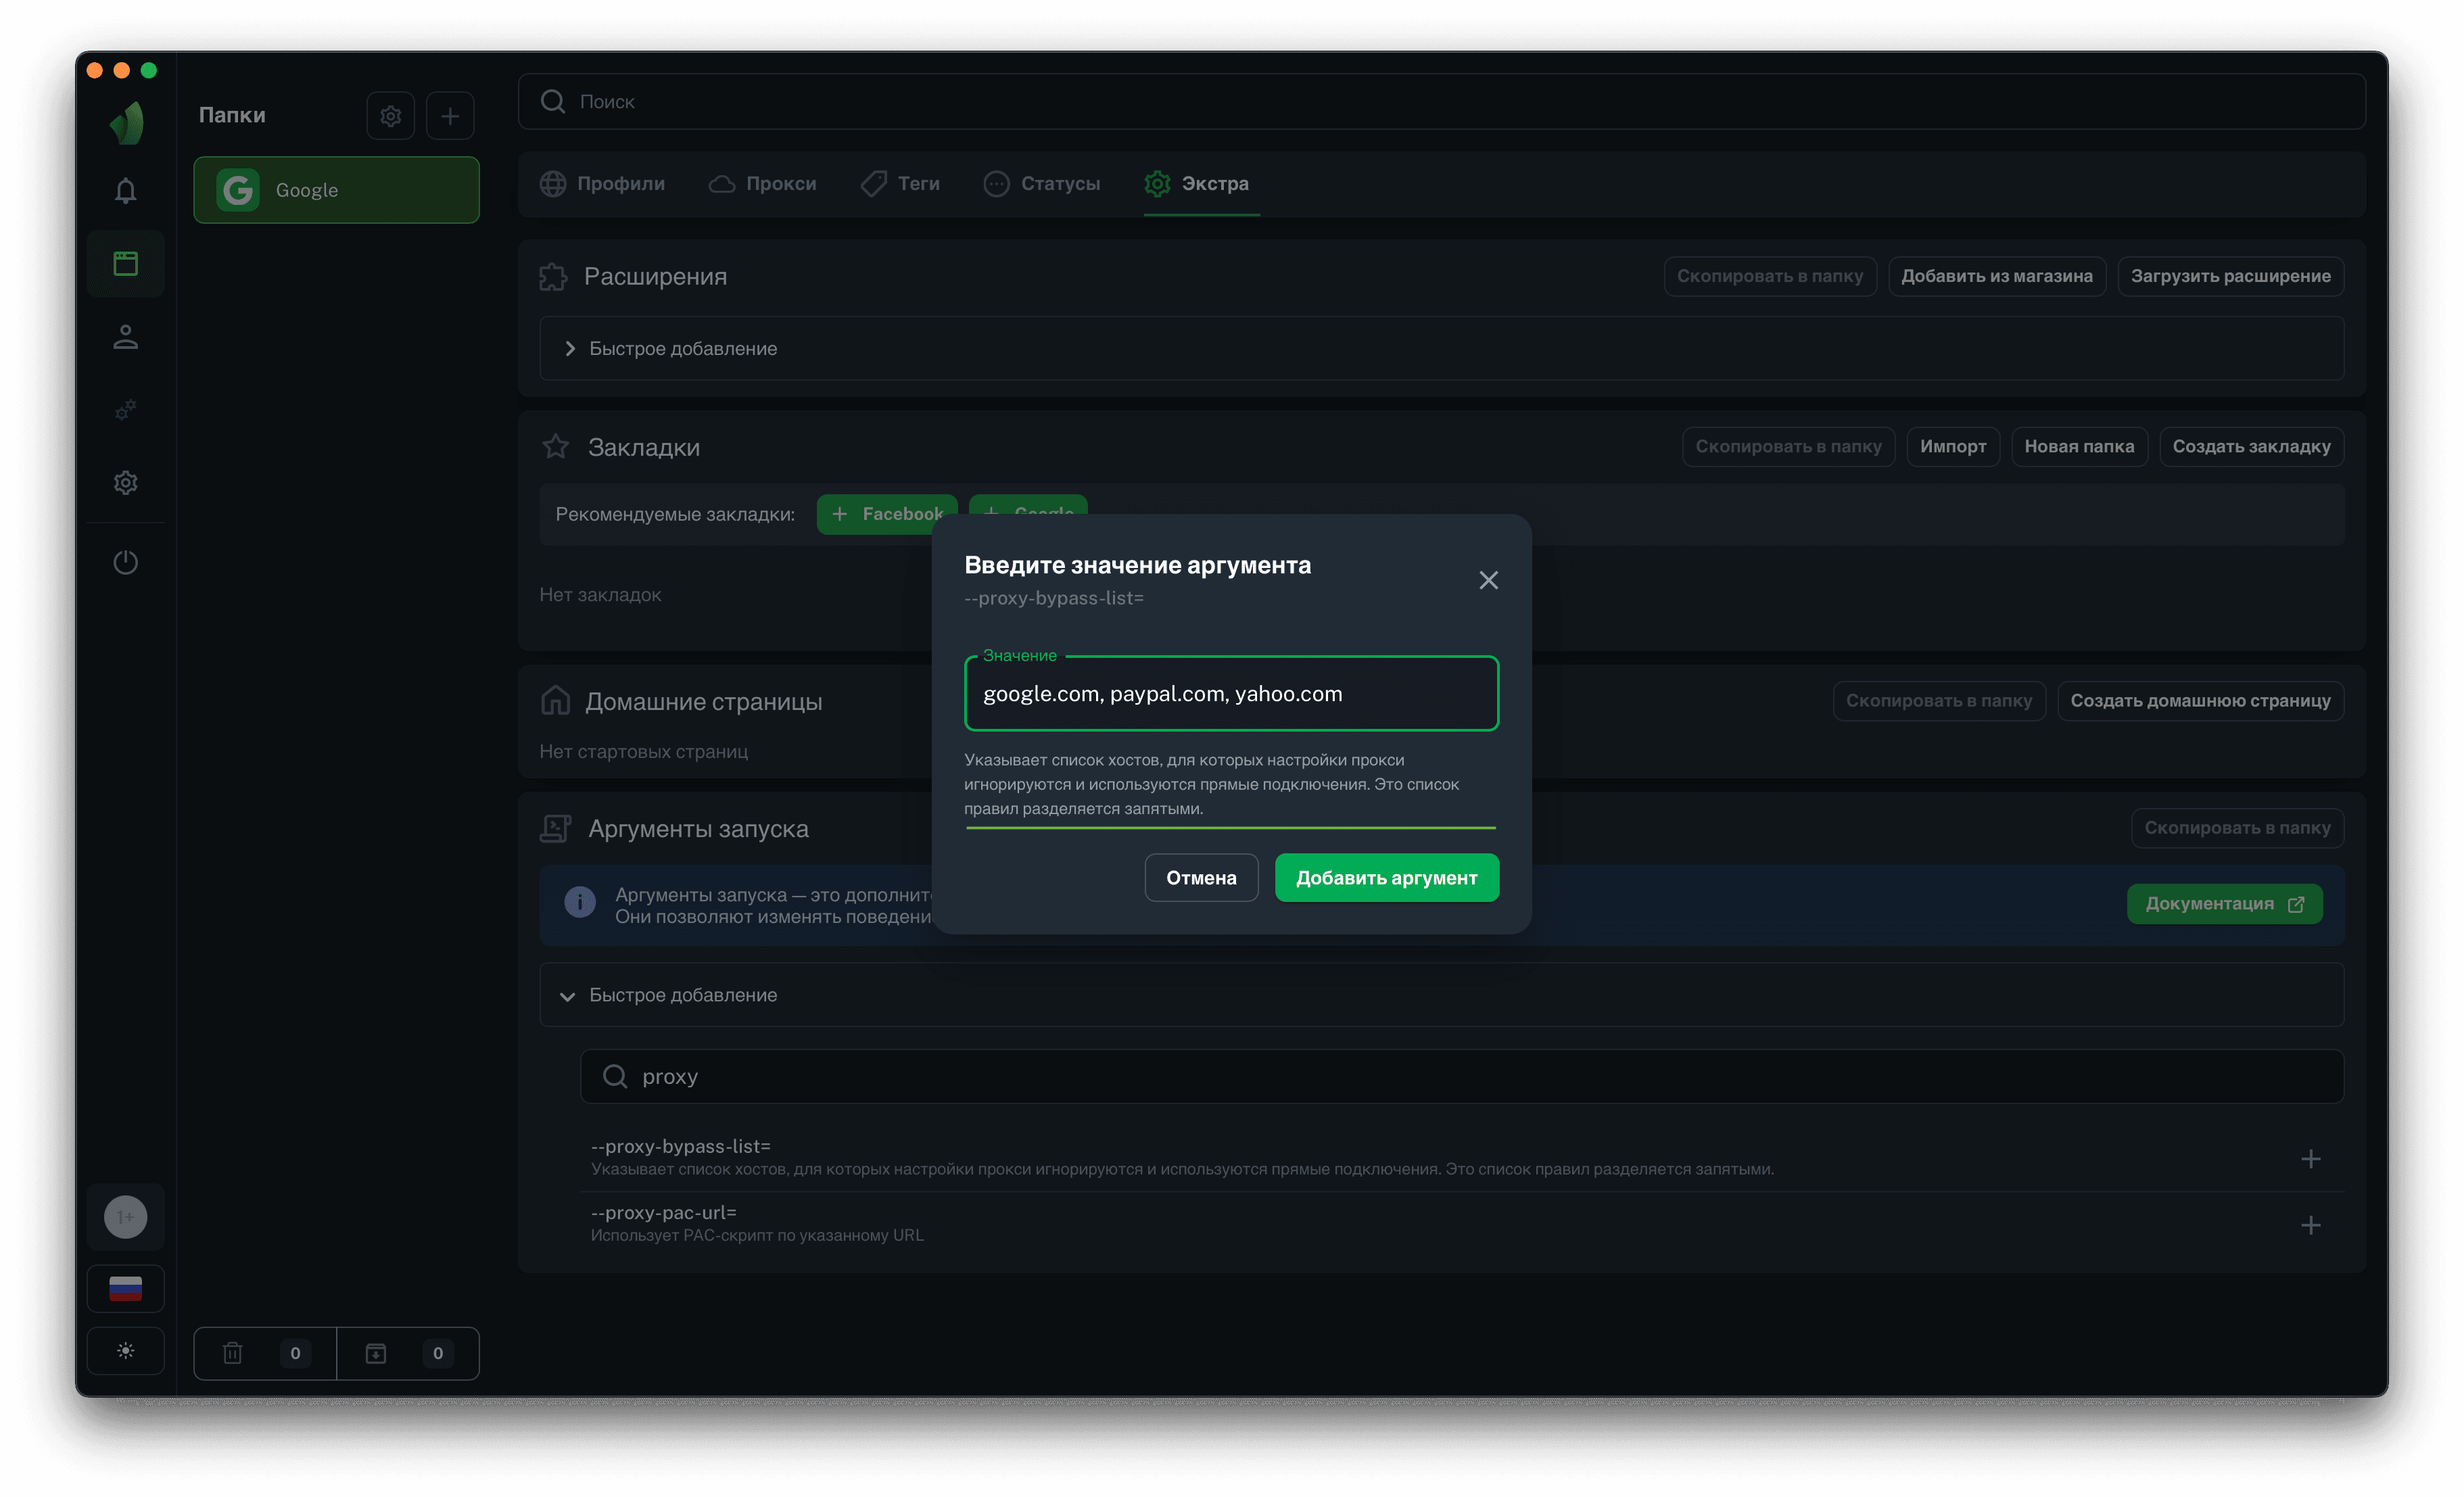Collapse Быстрое добавление under Аргументы запуска
This screenshot has width=2464, height=1497.
click(1441, 996)
